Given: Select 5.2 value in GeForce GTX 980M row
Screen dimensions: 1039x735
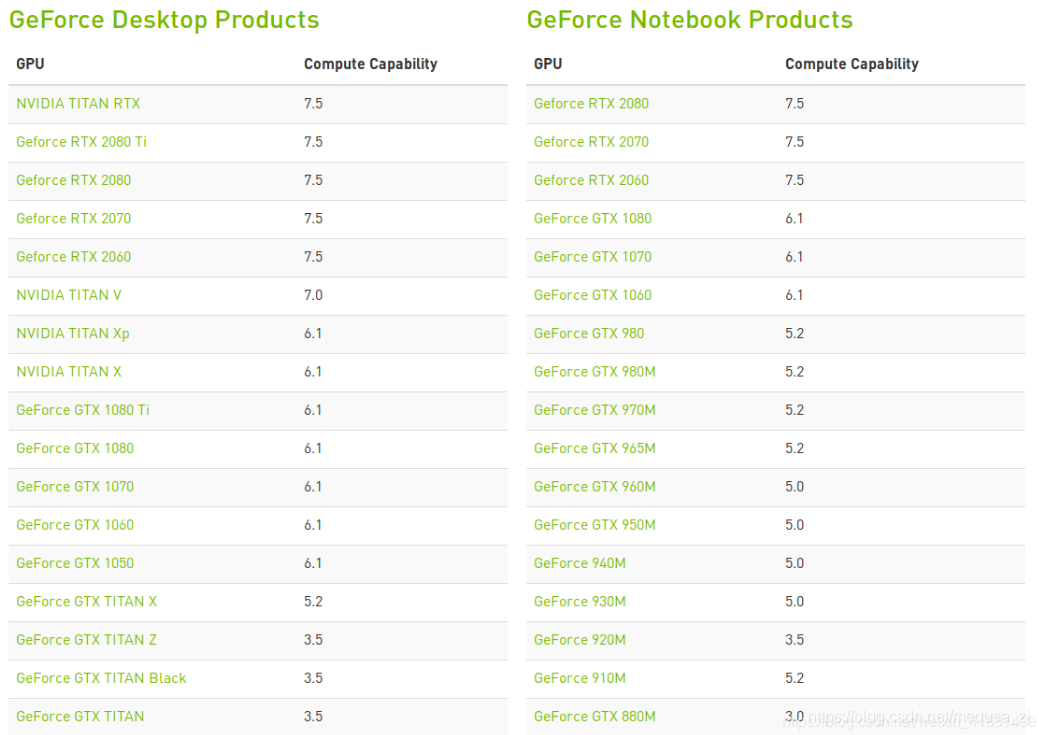Looking at the screenshot, I should pos(794,372).
